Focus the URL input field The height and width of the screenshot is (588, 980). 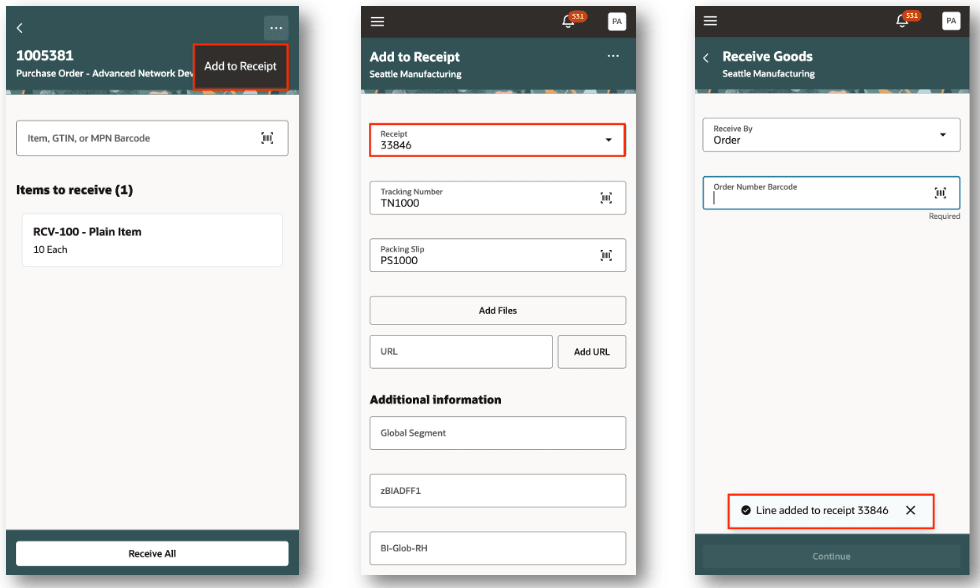(461, 352)
